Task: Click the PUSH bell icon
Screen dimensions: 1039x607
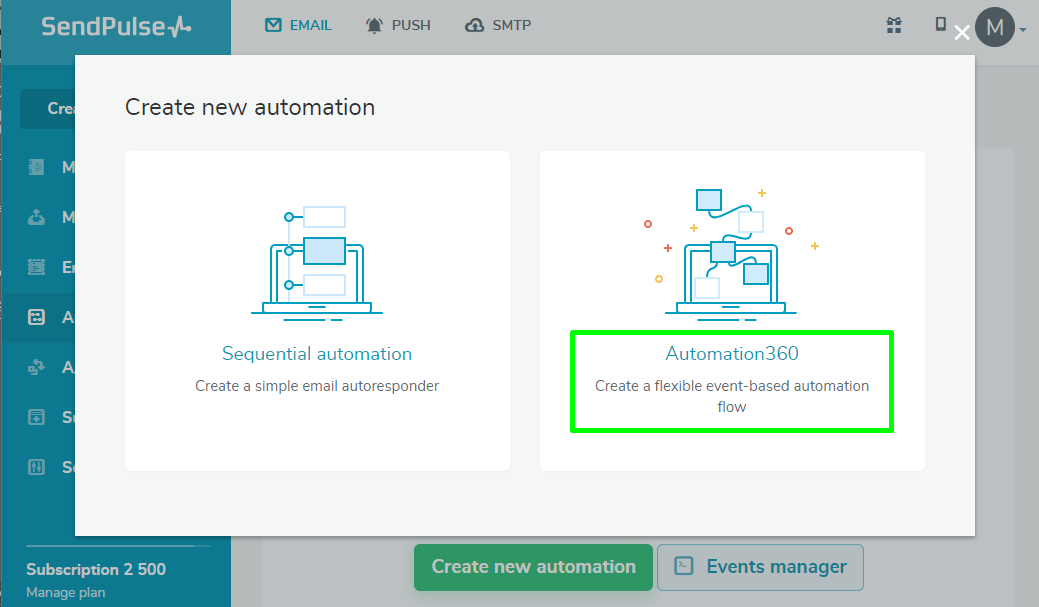Action: 374,25
